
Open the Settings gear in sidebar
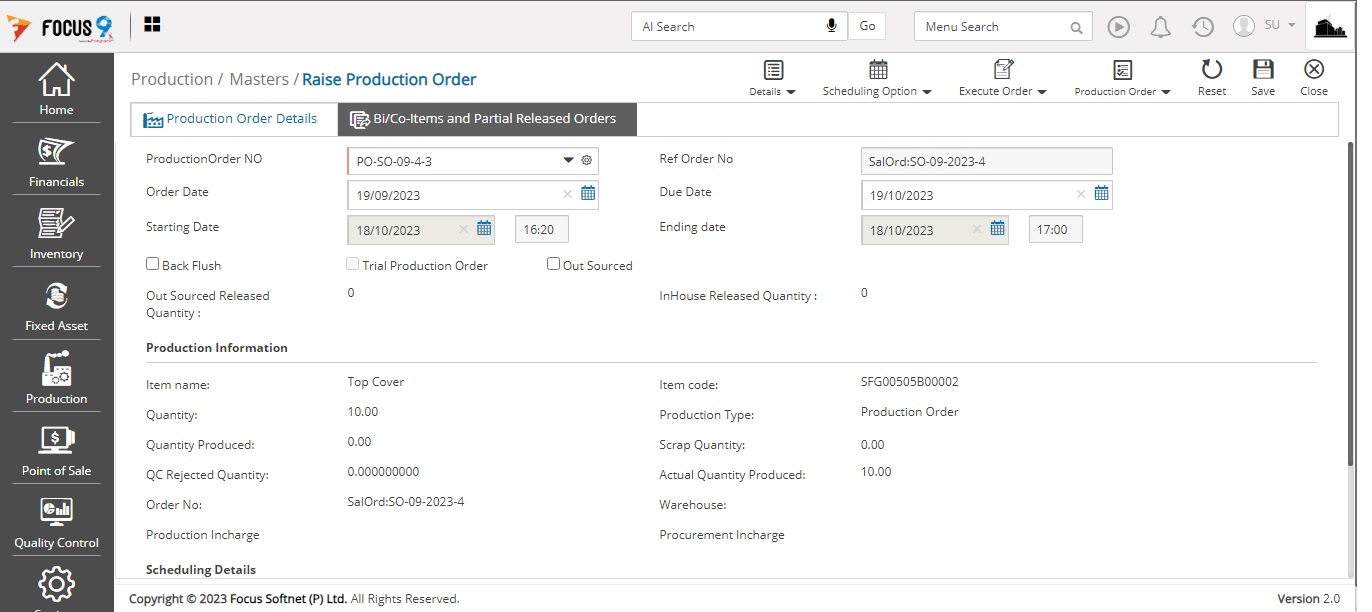pyautogui.click(x=56, y=584)
